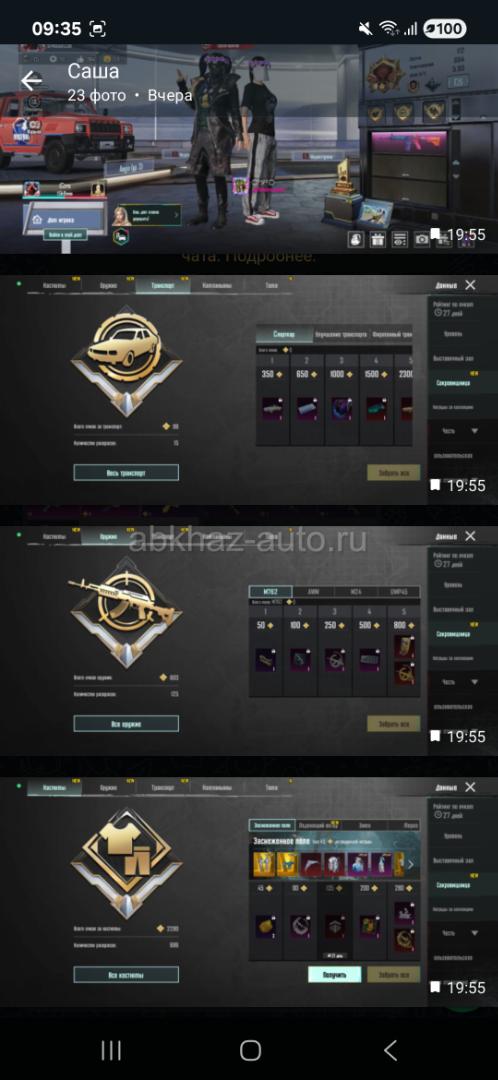
Task: Tap the Android back navigation chevron
Action: coord(390,1050)
